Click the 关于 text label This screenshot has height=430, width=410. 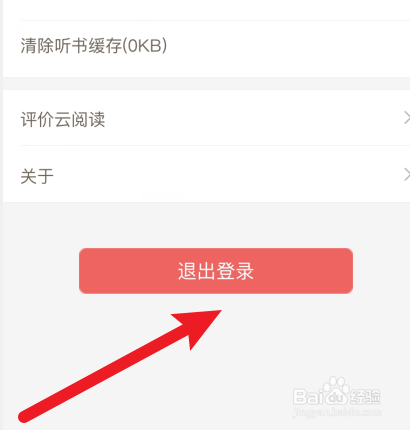[37, 176]
